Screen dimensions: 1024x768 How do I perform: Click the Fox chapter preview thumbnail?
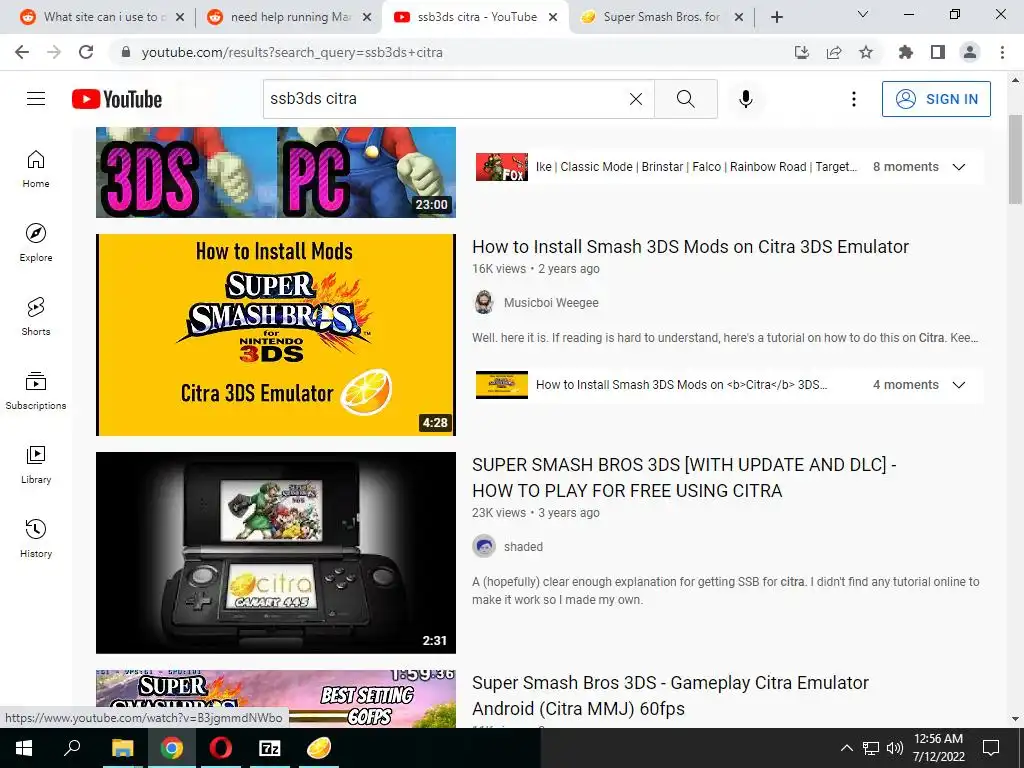(502, 167)
